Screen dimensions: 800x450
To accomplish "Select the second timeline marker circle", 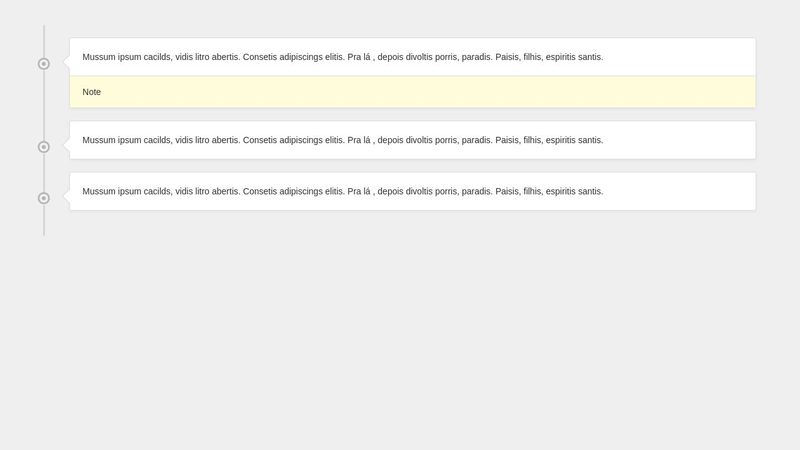I will (44, 147).
